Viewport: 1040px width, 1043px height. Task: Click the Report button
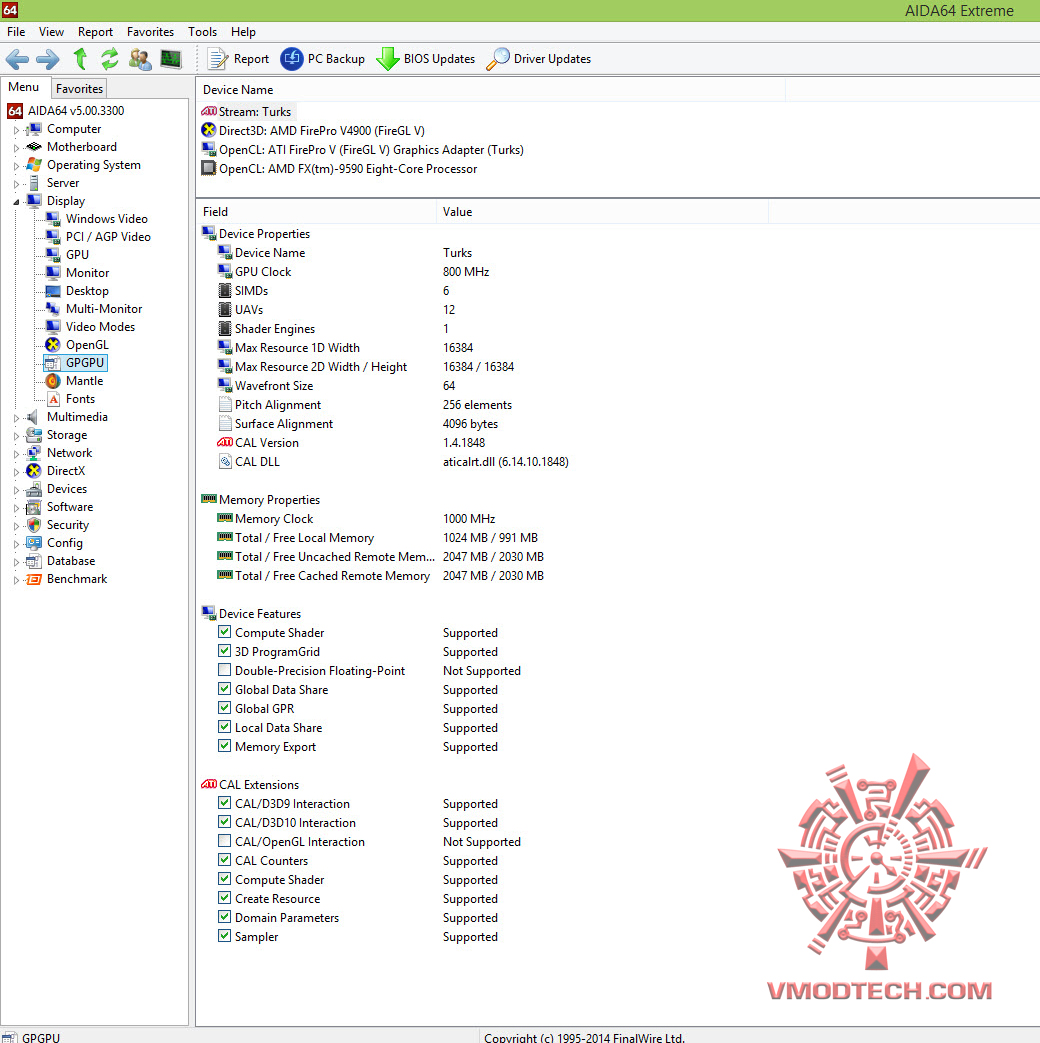238,59
